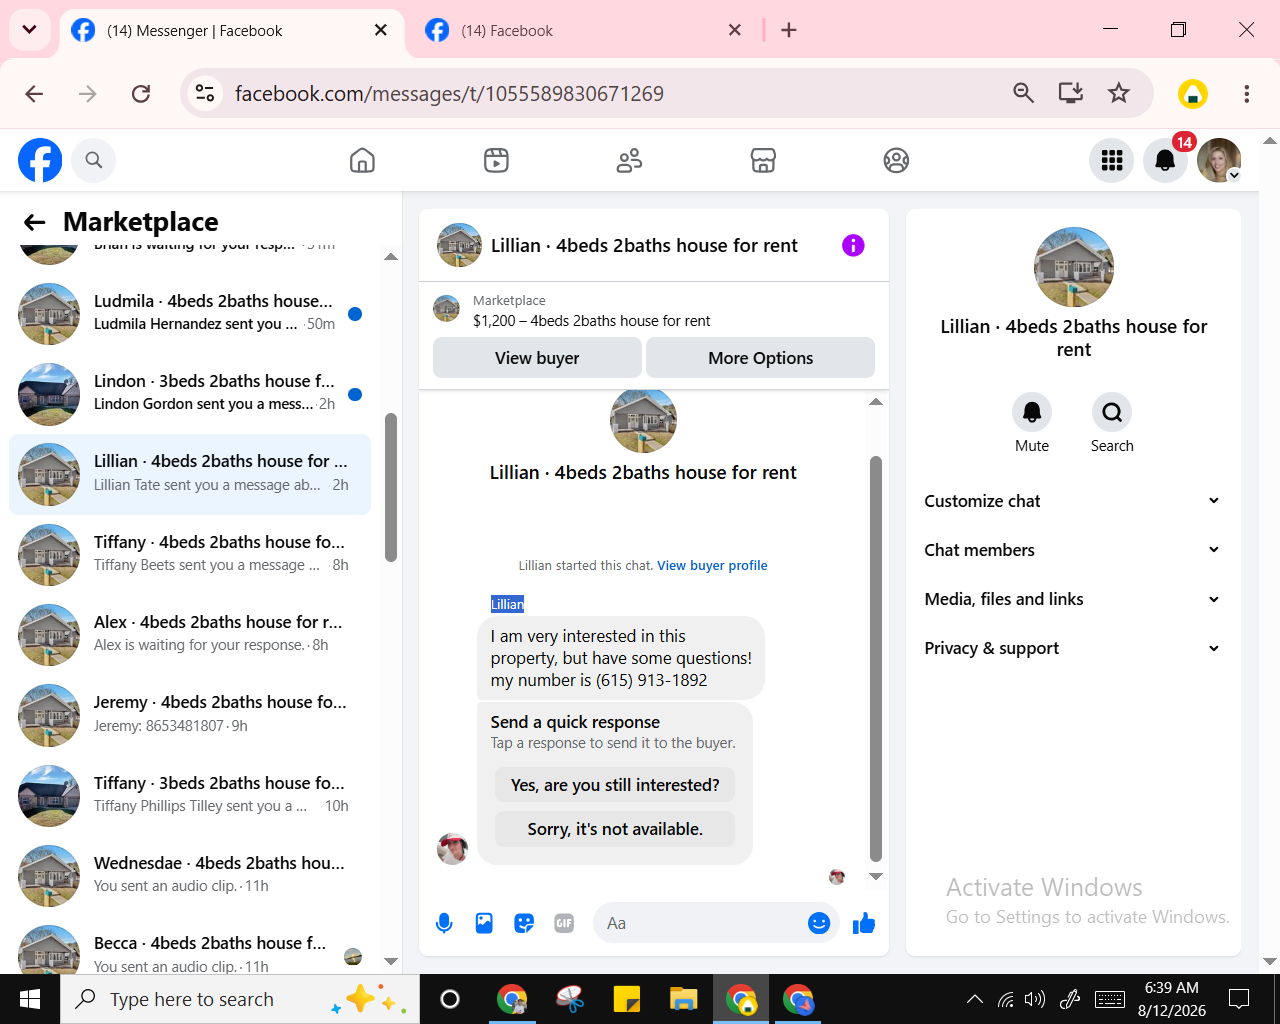Open the Friends icon in top nav
1280x1024 pixels.
(x=629, y=160)
